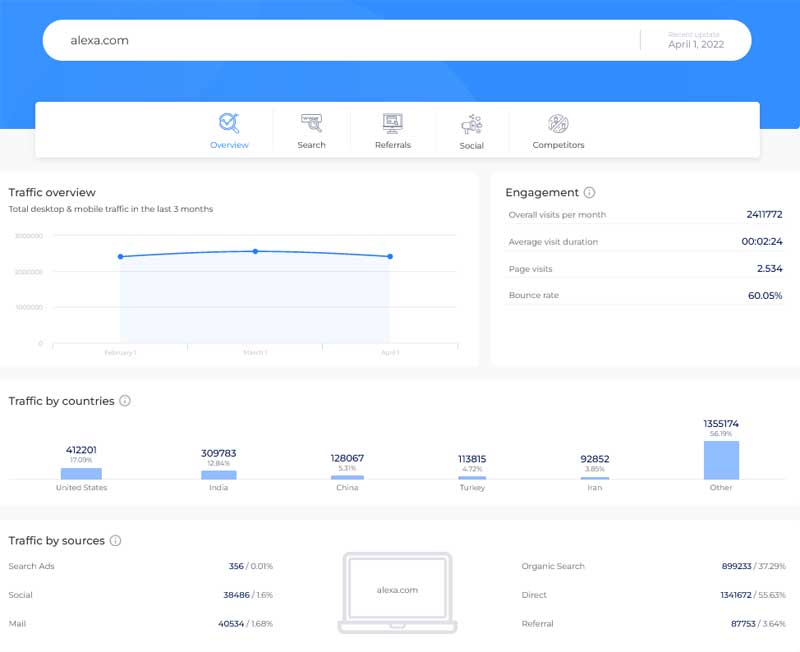The width and height of the screenshot is (800, 652).
Task: Click the Overview magnifier icon
Action: pyautogui.click(x=229, y=123)
